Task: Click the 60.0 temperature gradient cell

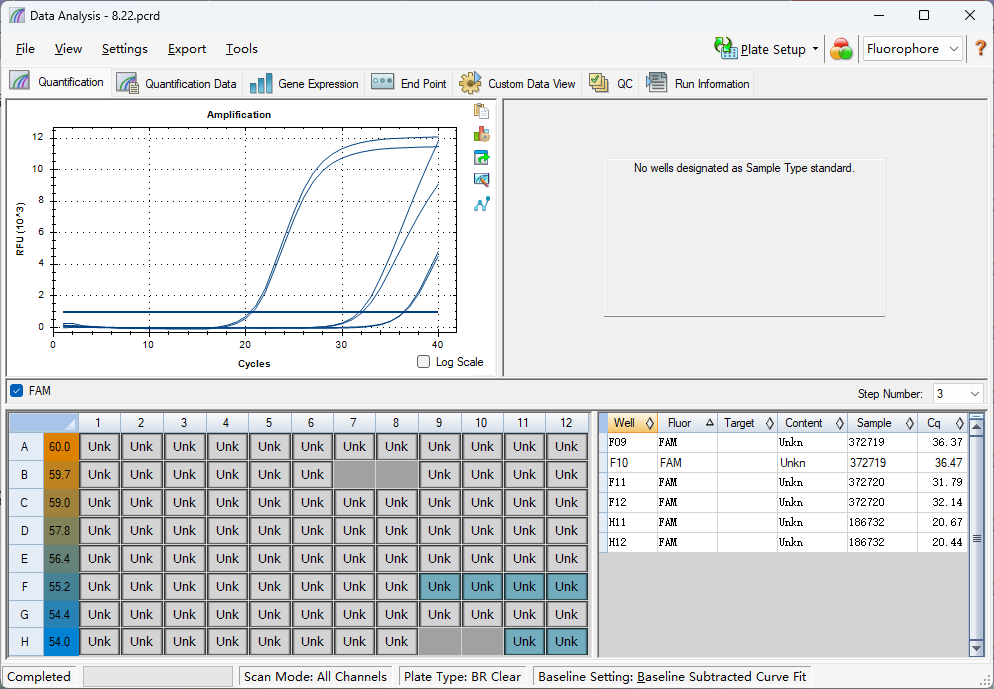Action: pyautogui.click(x=60, y=446)
